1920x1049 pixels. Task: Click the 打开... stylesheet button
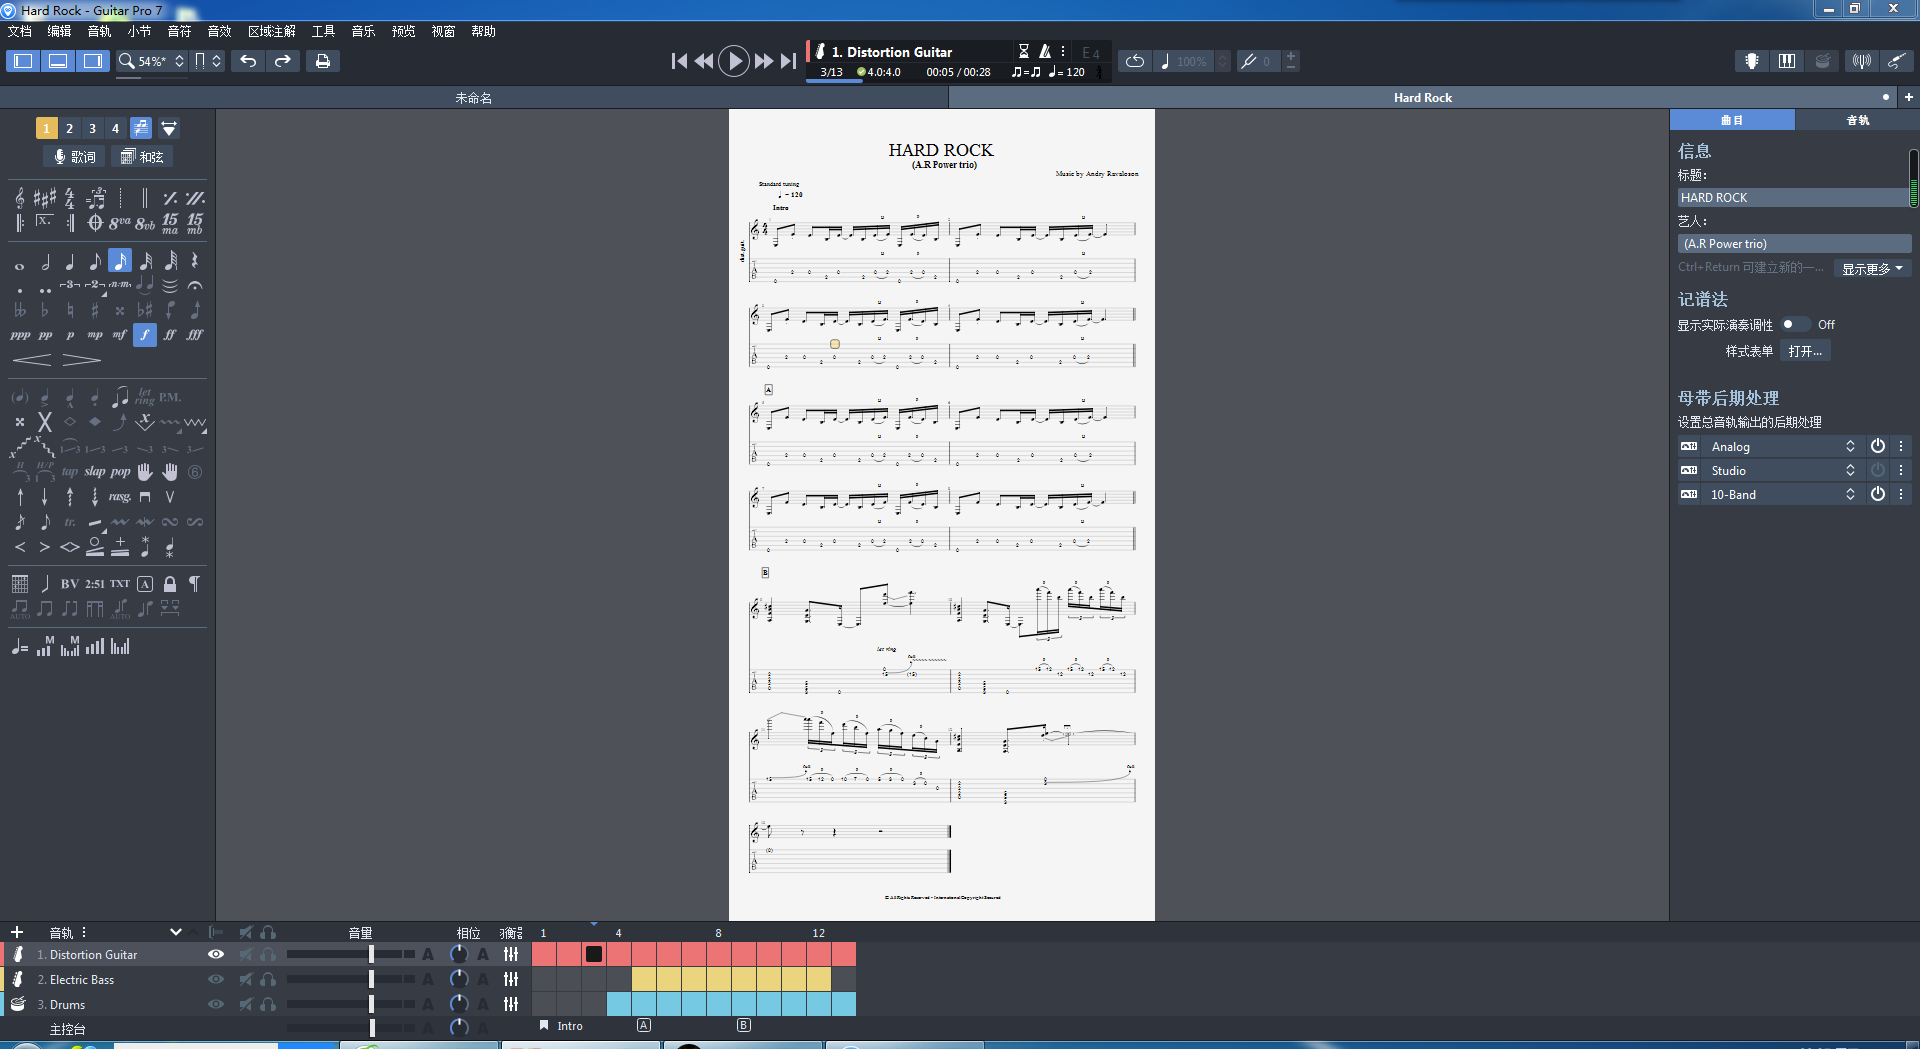(1805, 352)
